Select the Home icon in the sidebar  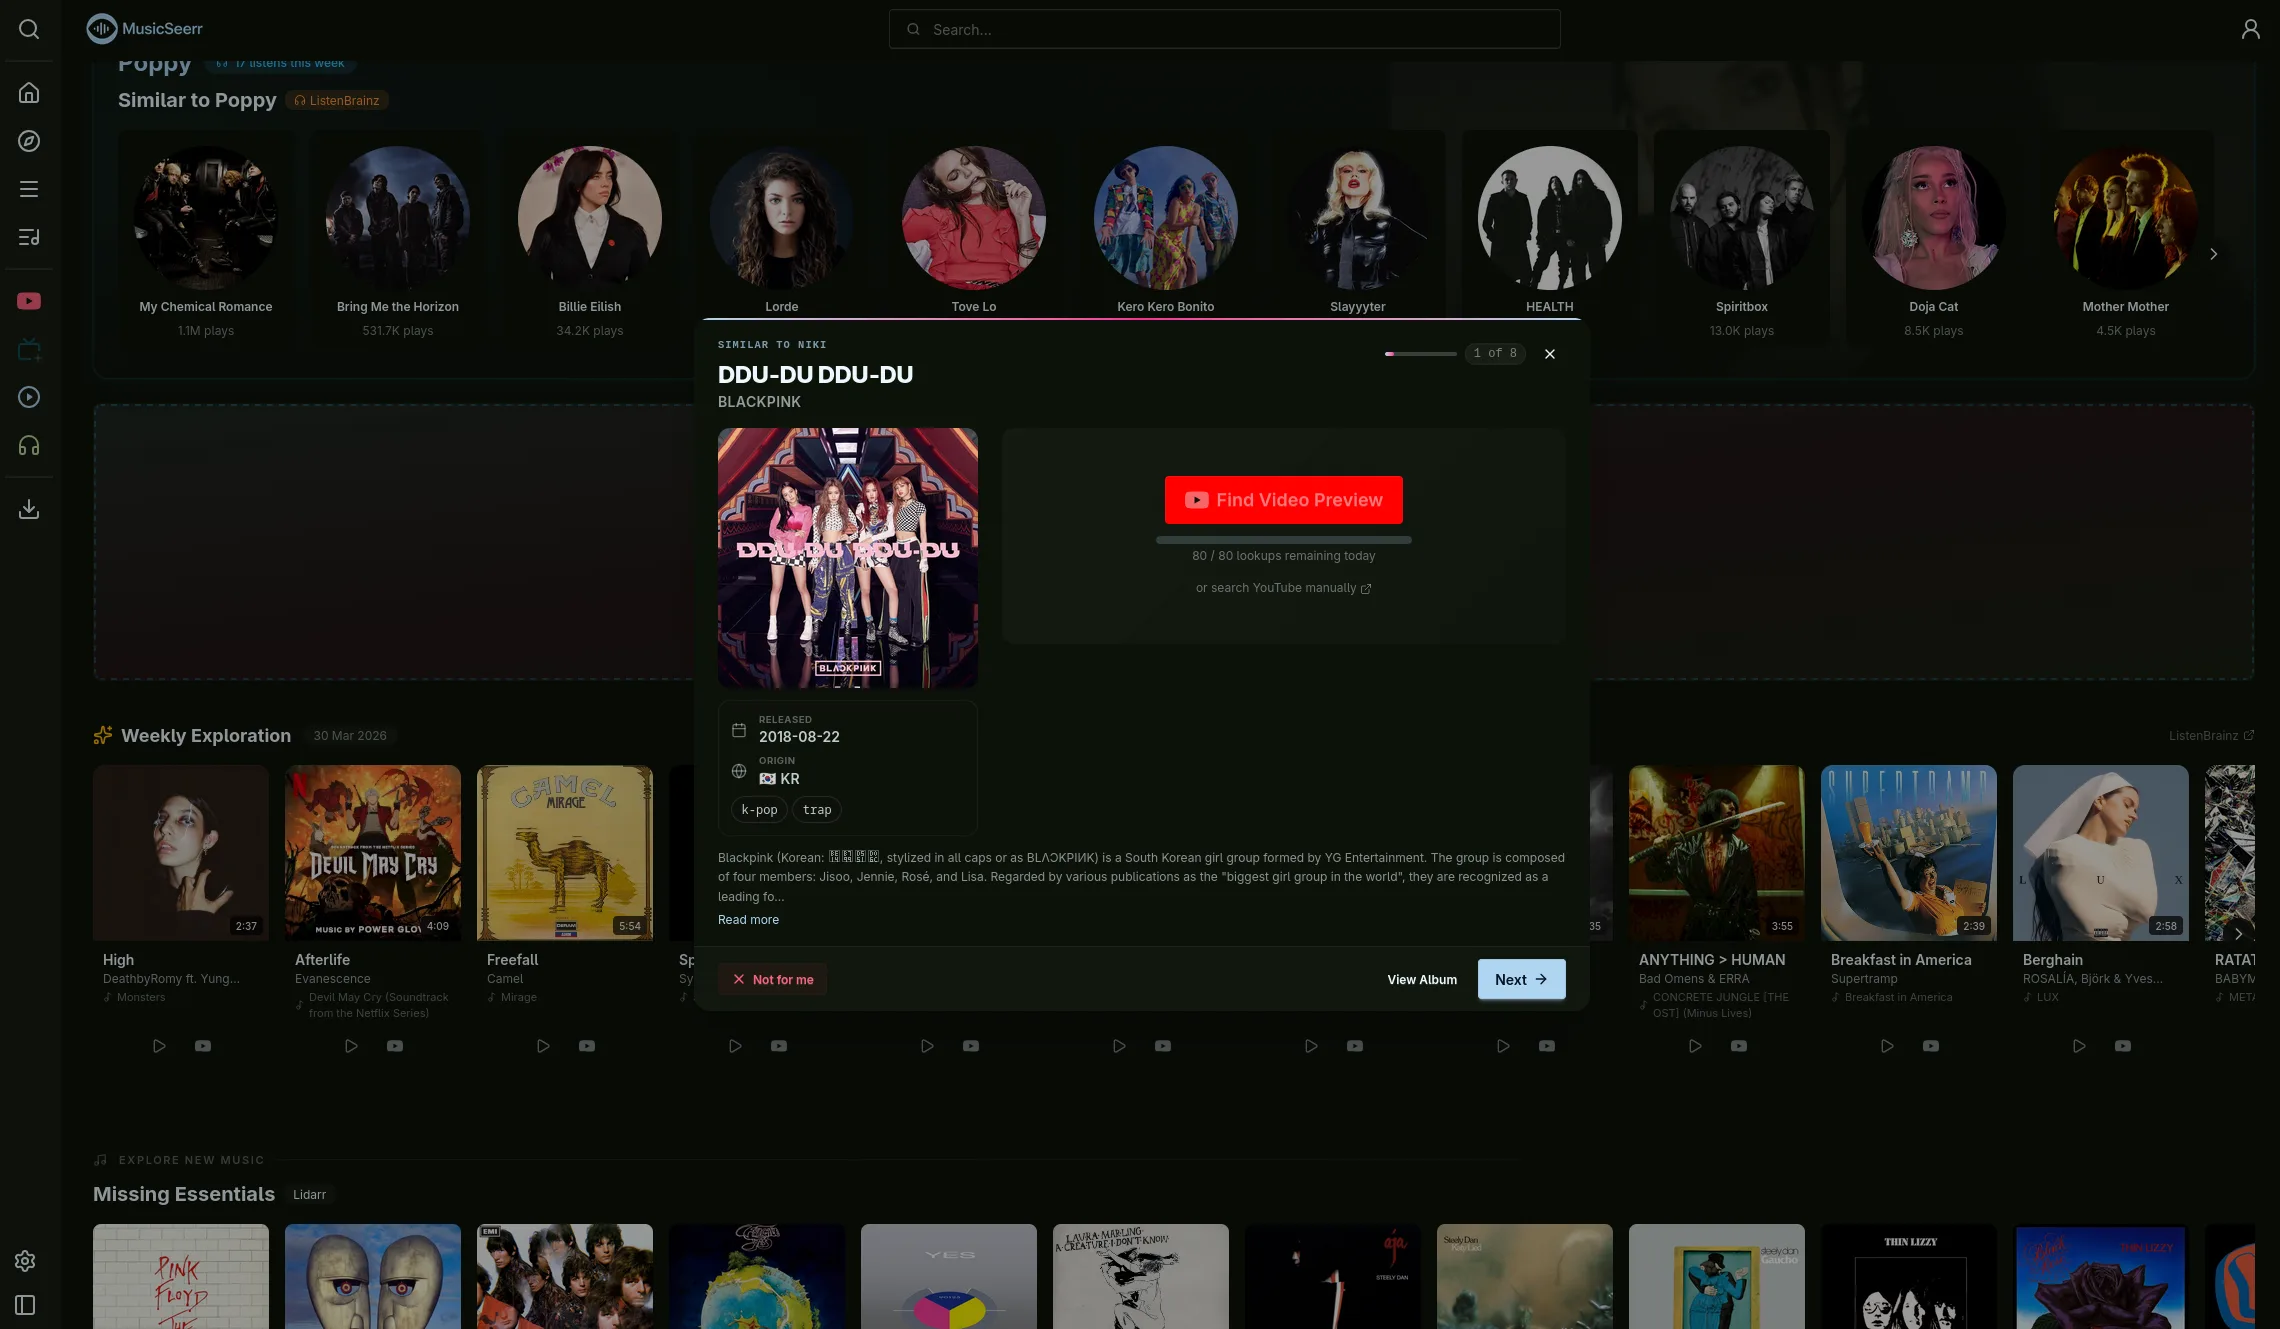(28, 92)
